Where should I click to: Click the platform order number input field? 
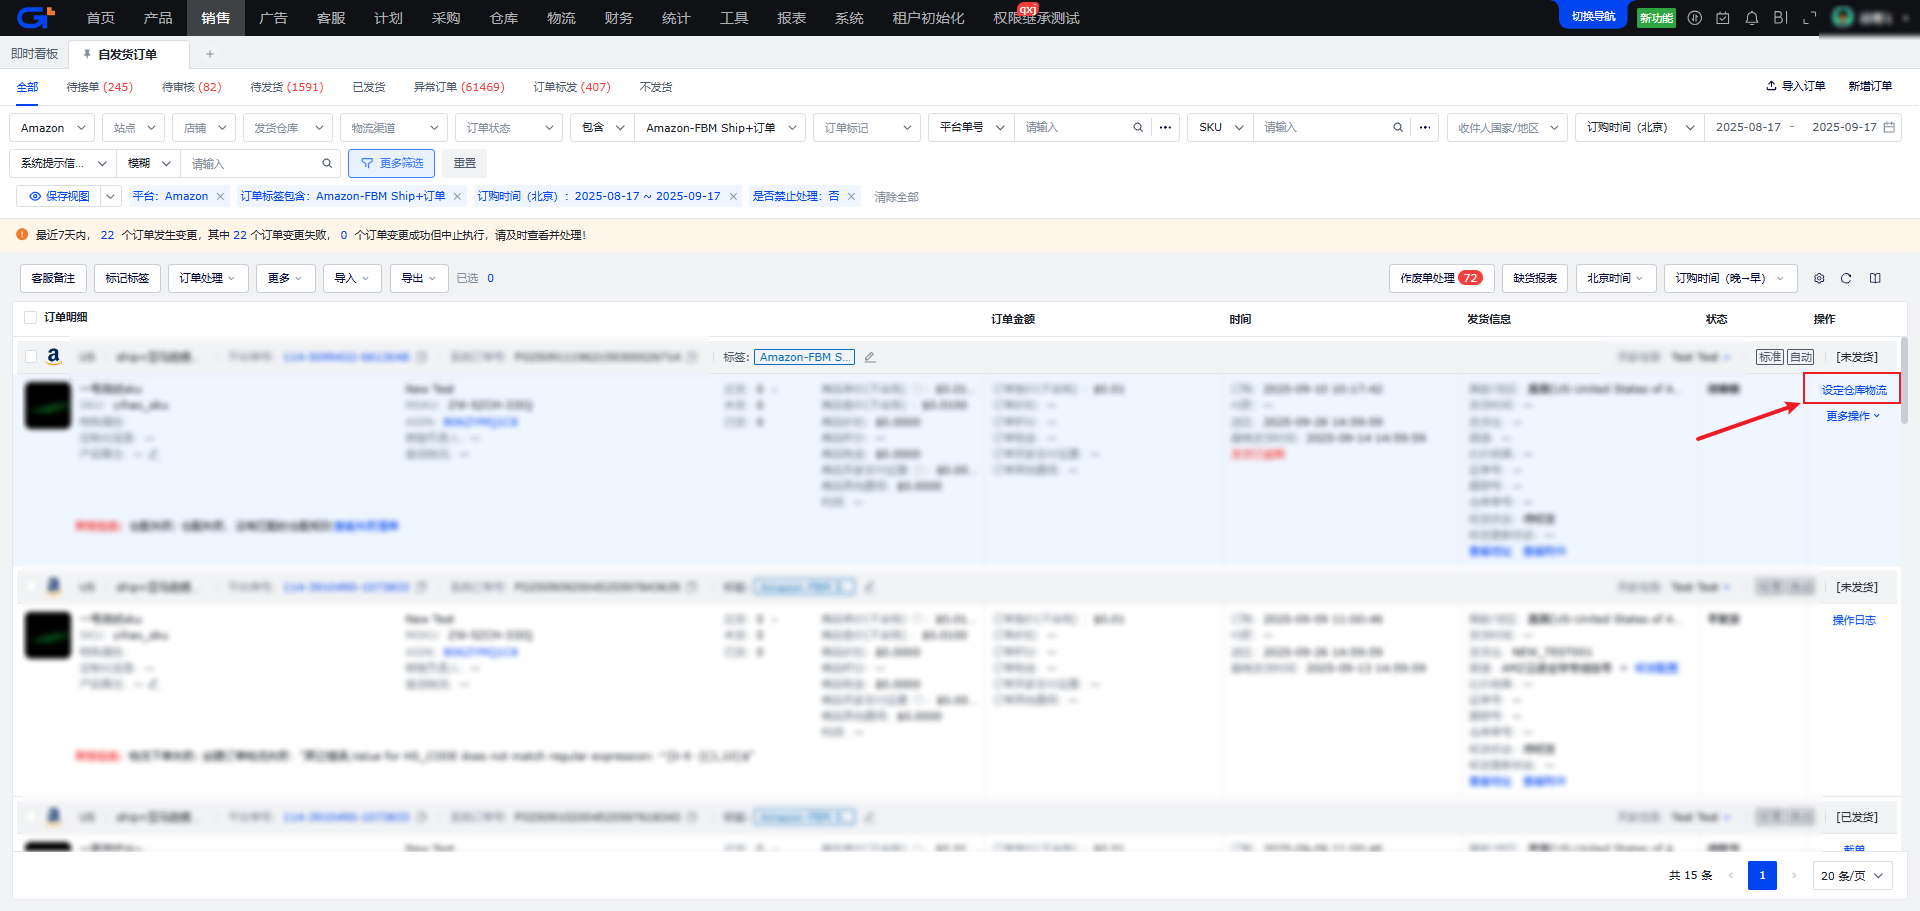pyautogui.click(x=1072, y=127)
